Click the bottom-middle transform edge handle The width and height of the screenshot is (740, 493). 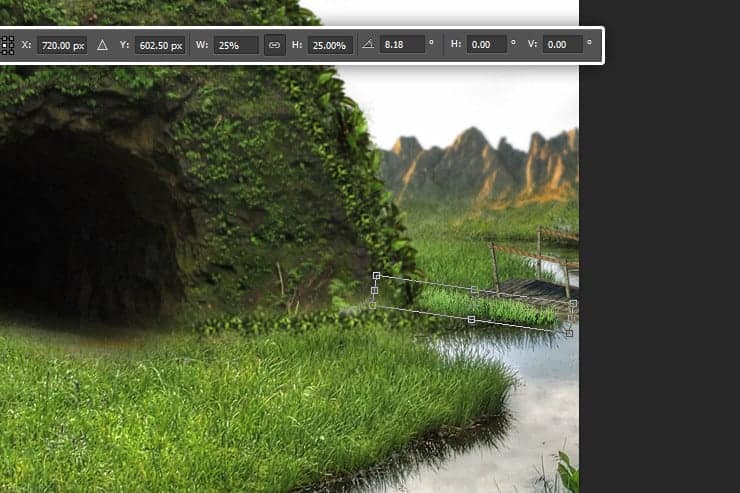[471, 319]
